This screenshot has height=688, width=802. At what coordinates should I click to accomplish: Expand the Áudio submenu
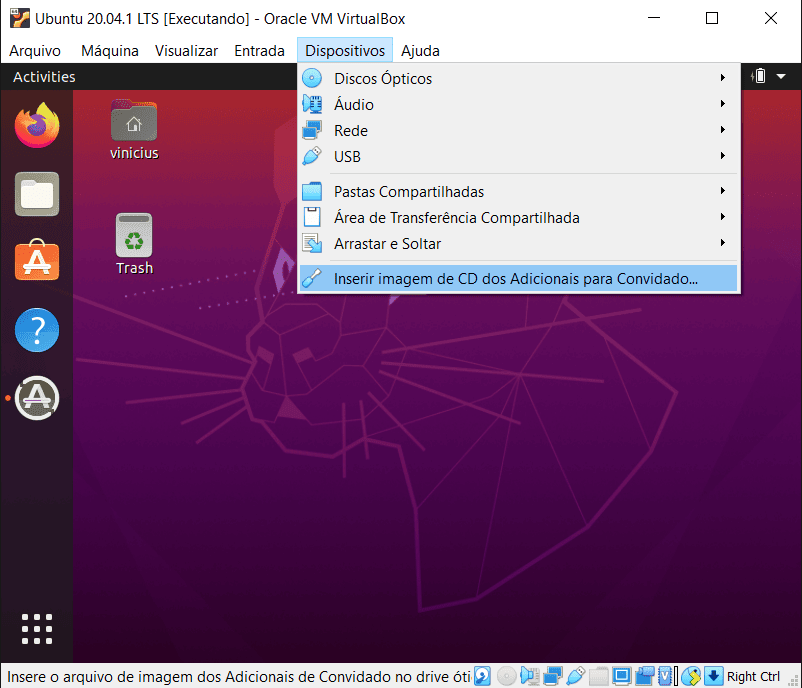pyautogui.click(x=519, y=104)
